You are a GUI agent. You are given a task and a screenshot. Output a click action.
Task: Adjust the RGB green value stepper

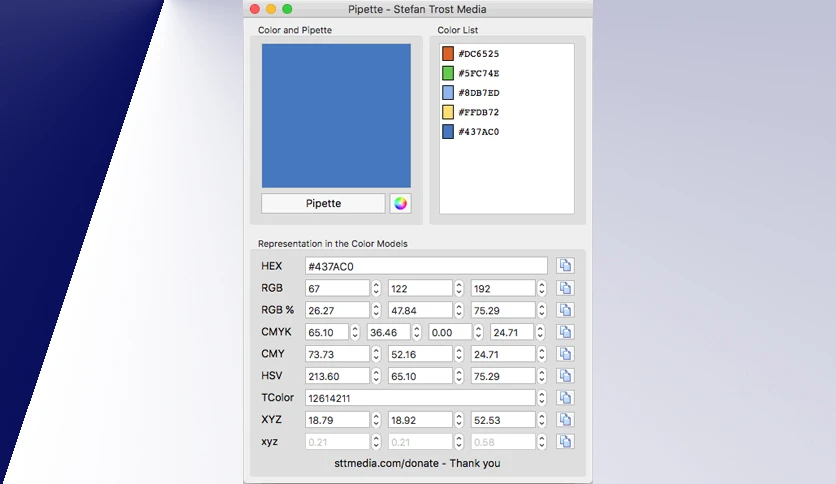pyautogui.click(x=459, y=288)
